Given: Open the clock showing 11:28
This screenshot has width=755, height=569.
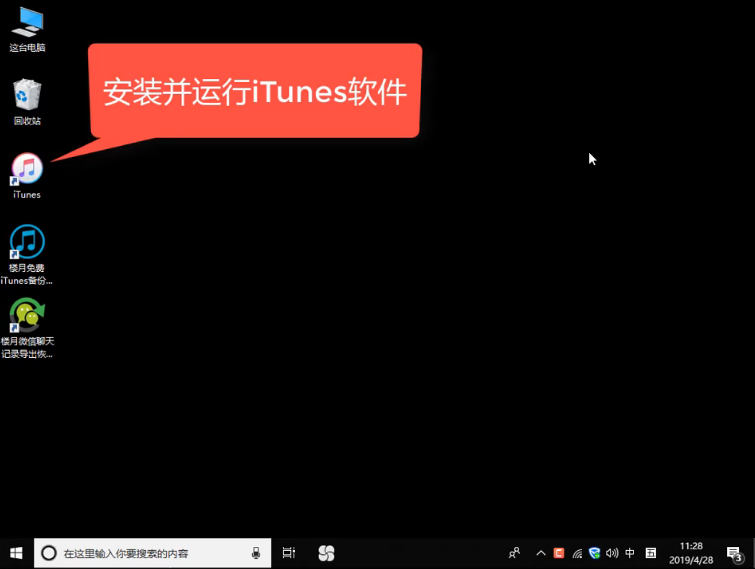Looking at the screenshot, I should (x=691, y=553).
